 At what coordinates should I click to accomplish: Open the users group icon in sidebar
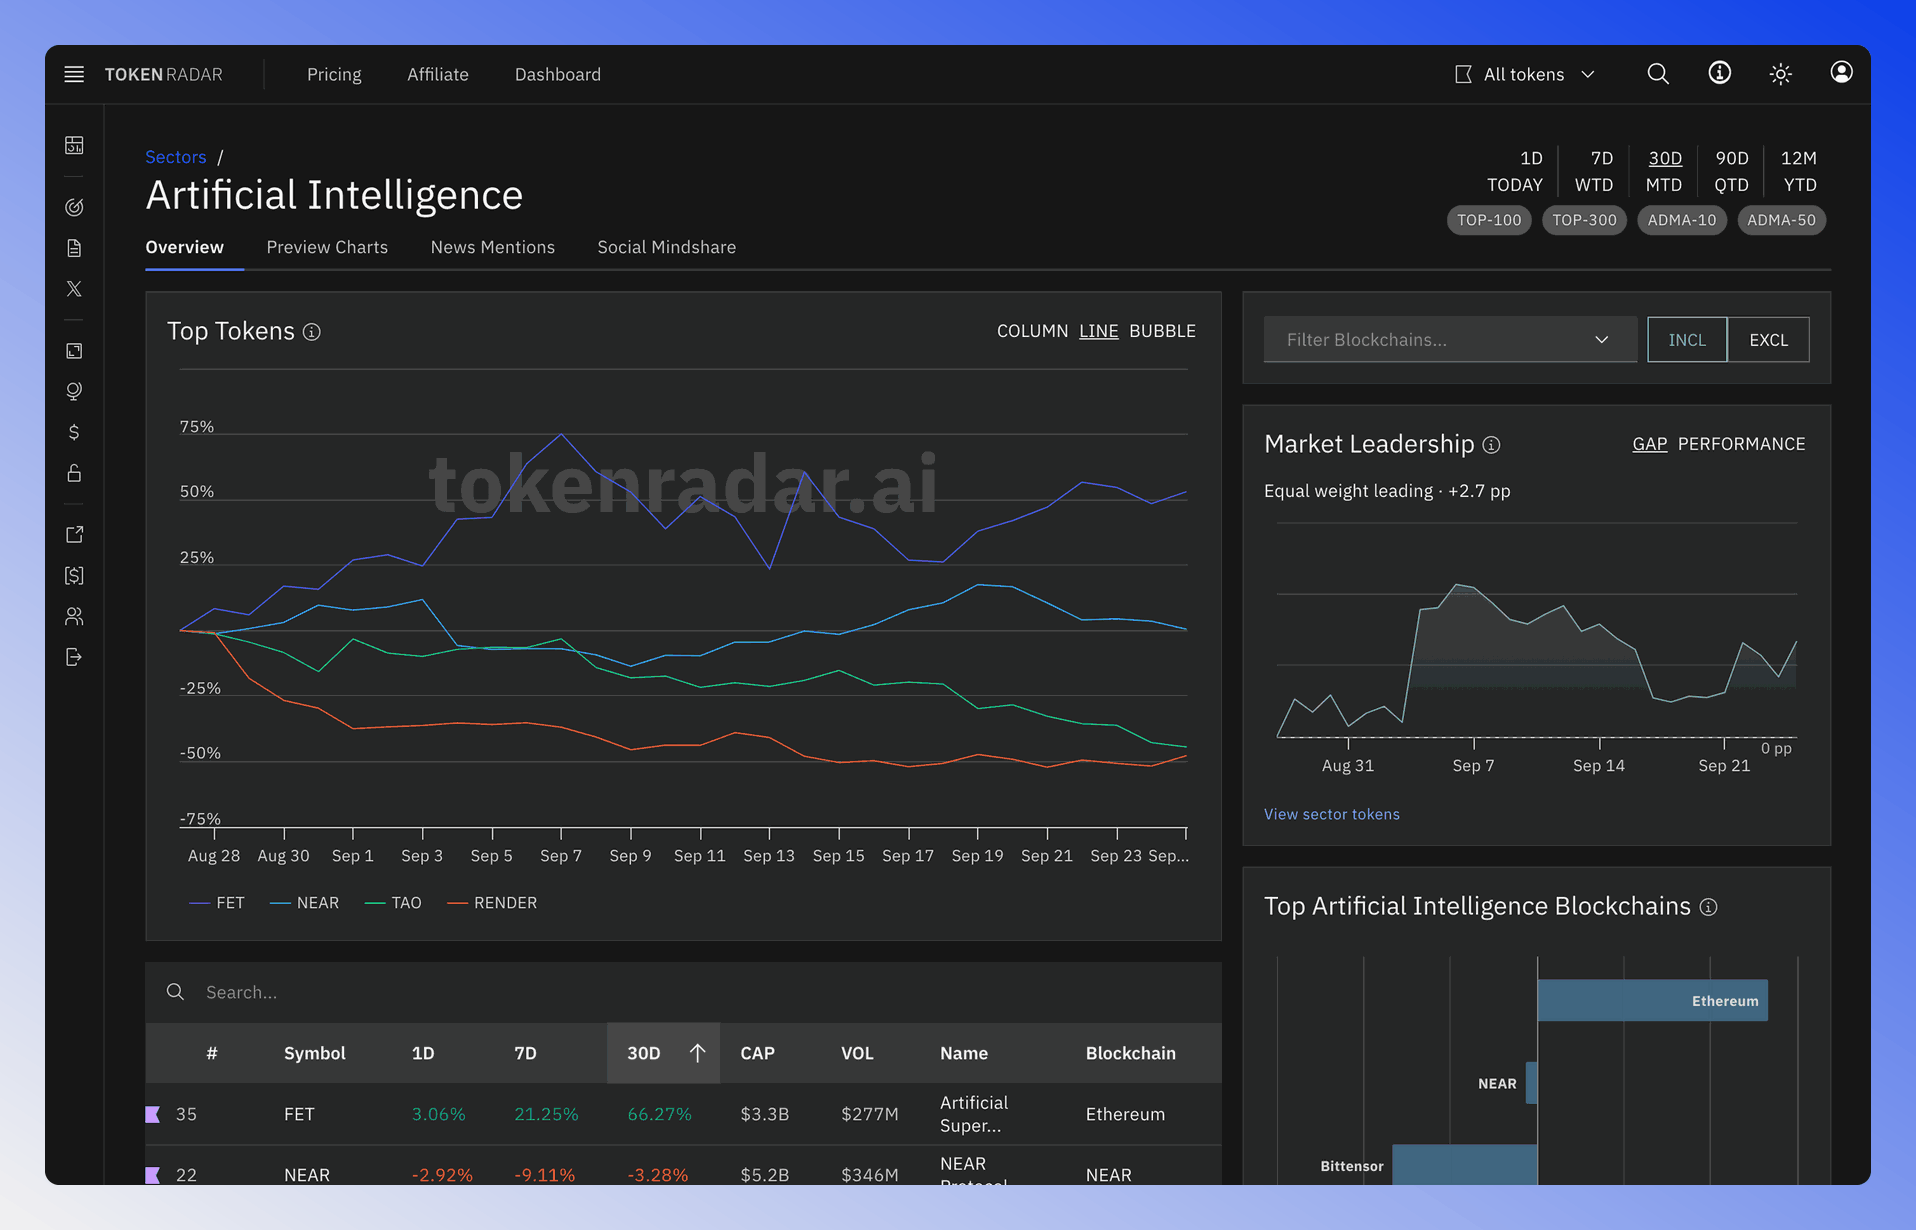(74, 616)
